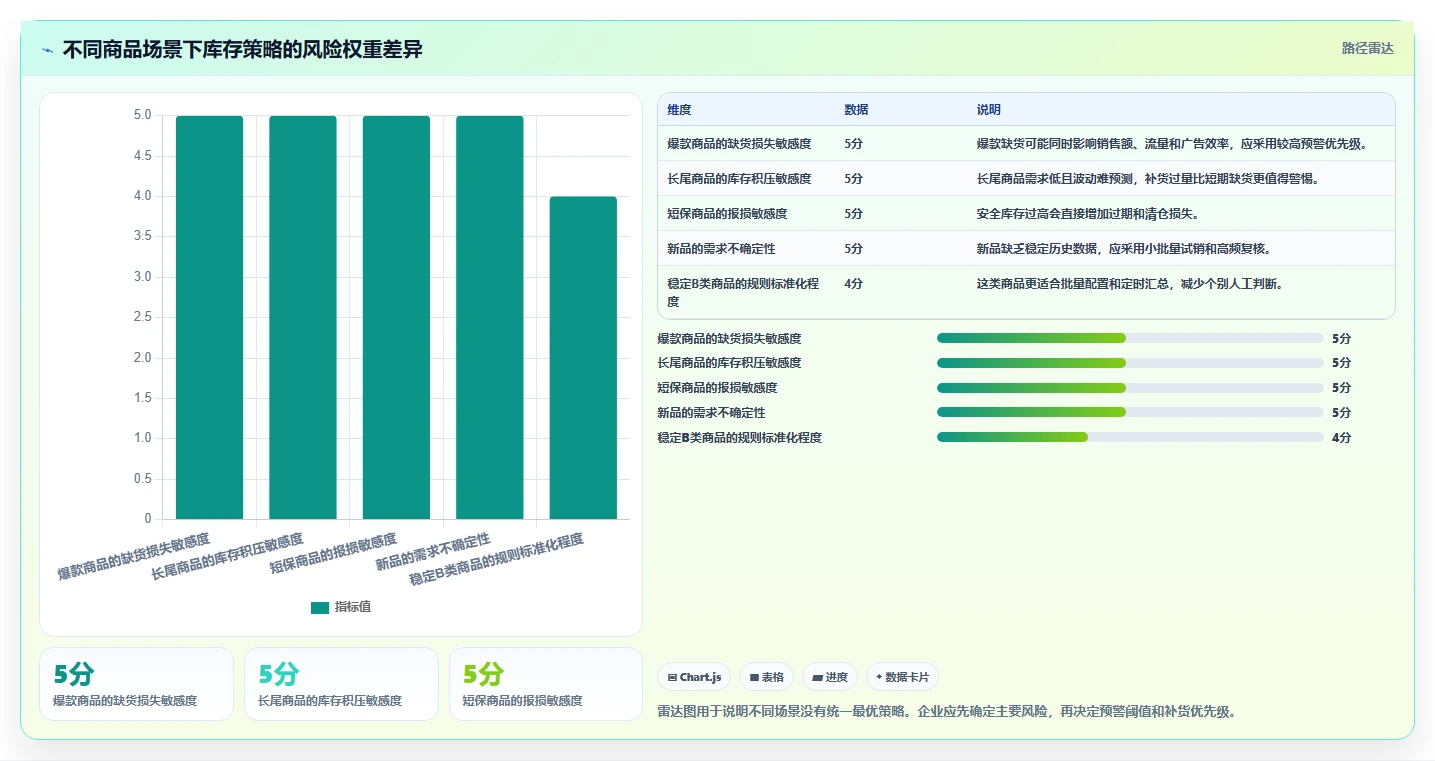Screen dimensions: 1435x761
Task: Select table row cell 爆款商品的缺货损失敏感度
Action: [739, 144]
